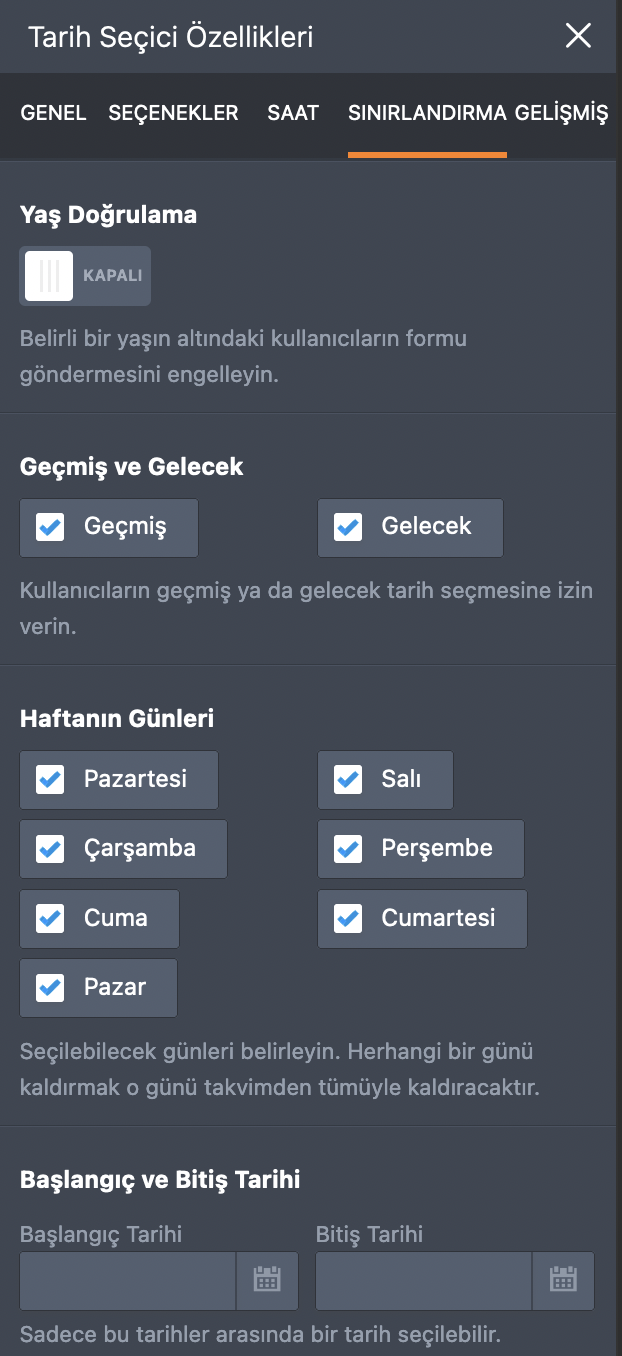Uncheck Cuma from allowed days

pyautogui.click(x=50, y=918)
